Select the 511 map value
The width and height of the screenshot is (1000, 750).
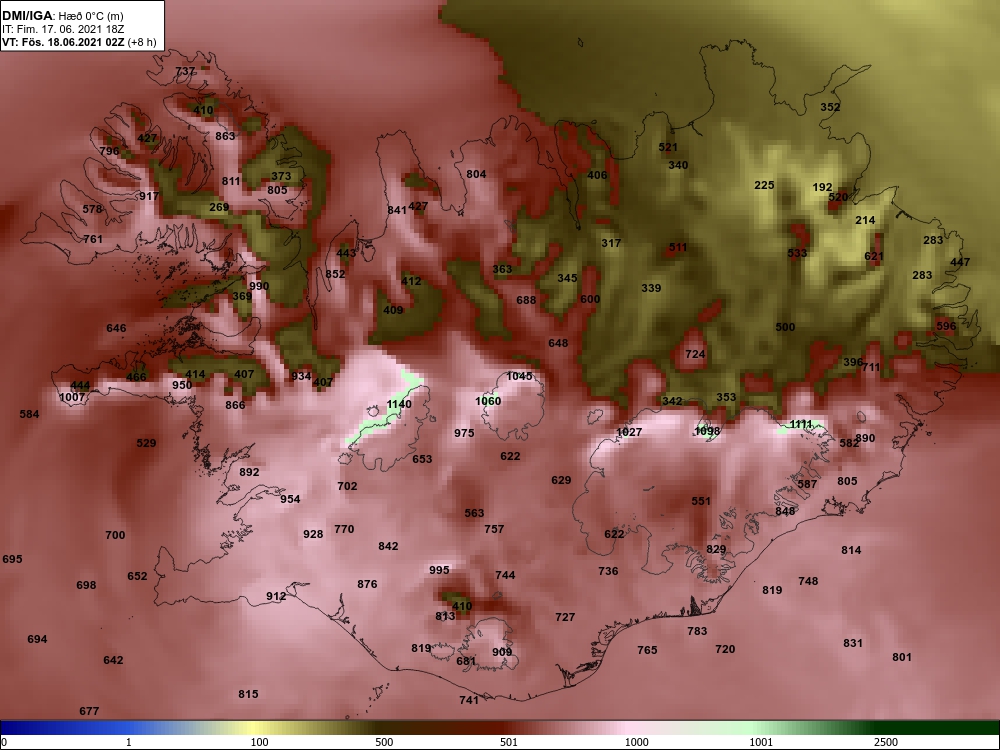(678, 247)
